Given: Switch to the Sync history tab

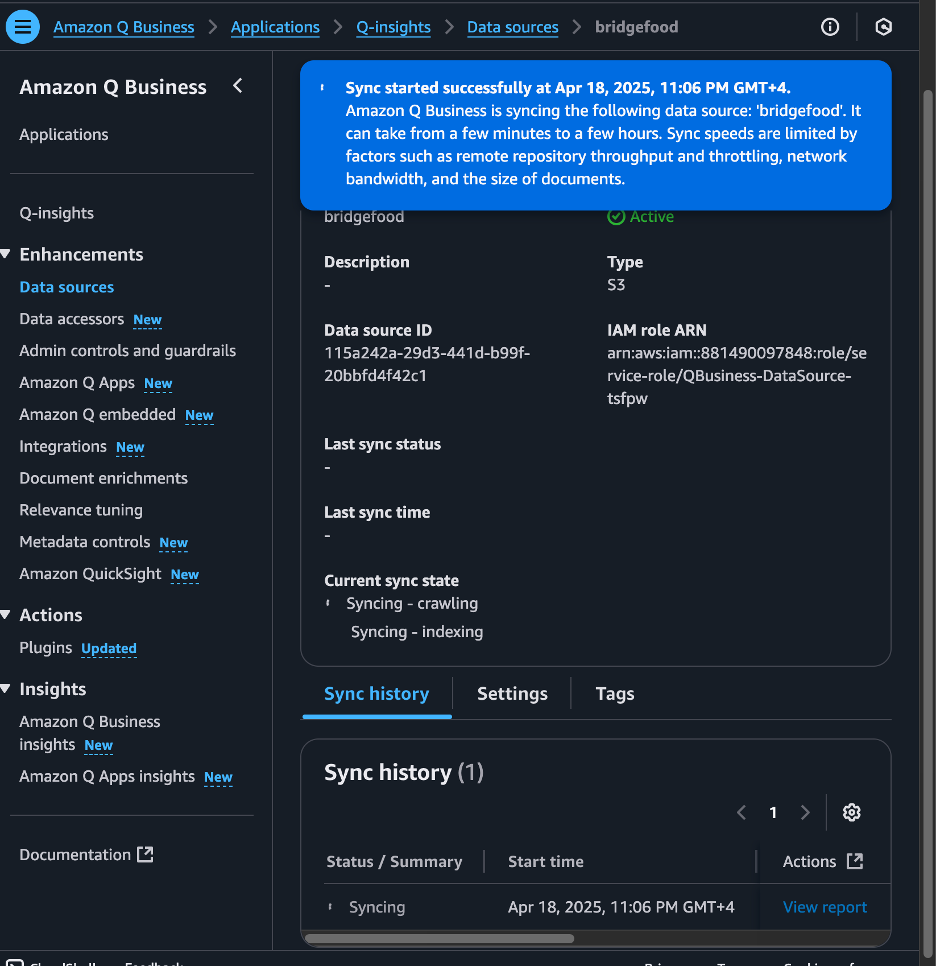Looking at the screenshot, I should click(376, 694).
